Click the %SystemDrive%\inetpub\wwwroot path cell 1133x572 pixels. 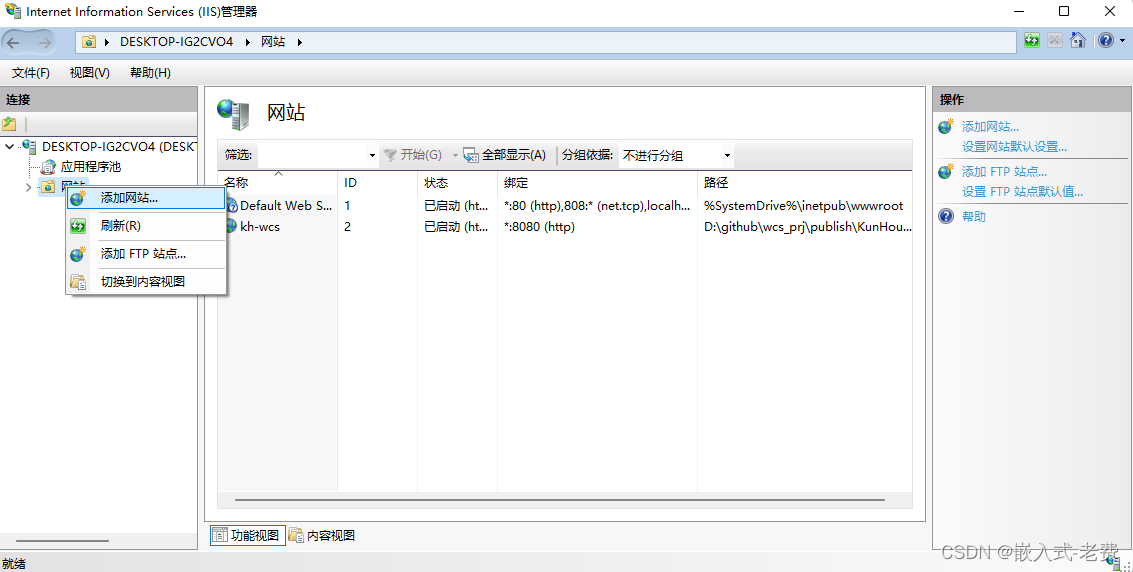[x=804, y=206]
